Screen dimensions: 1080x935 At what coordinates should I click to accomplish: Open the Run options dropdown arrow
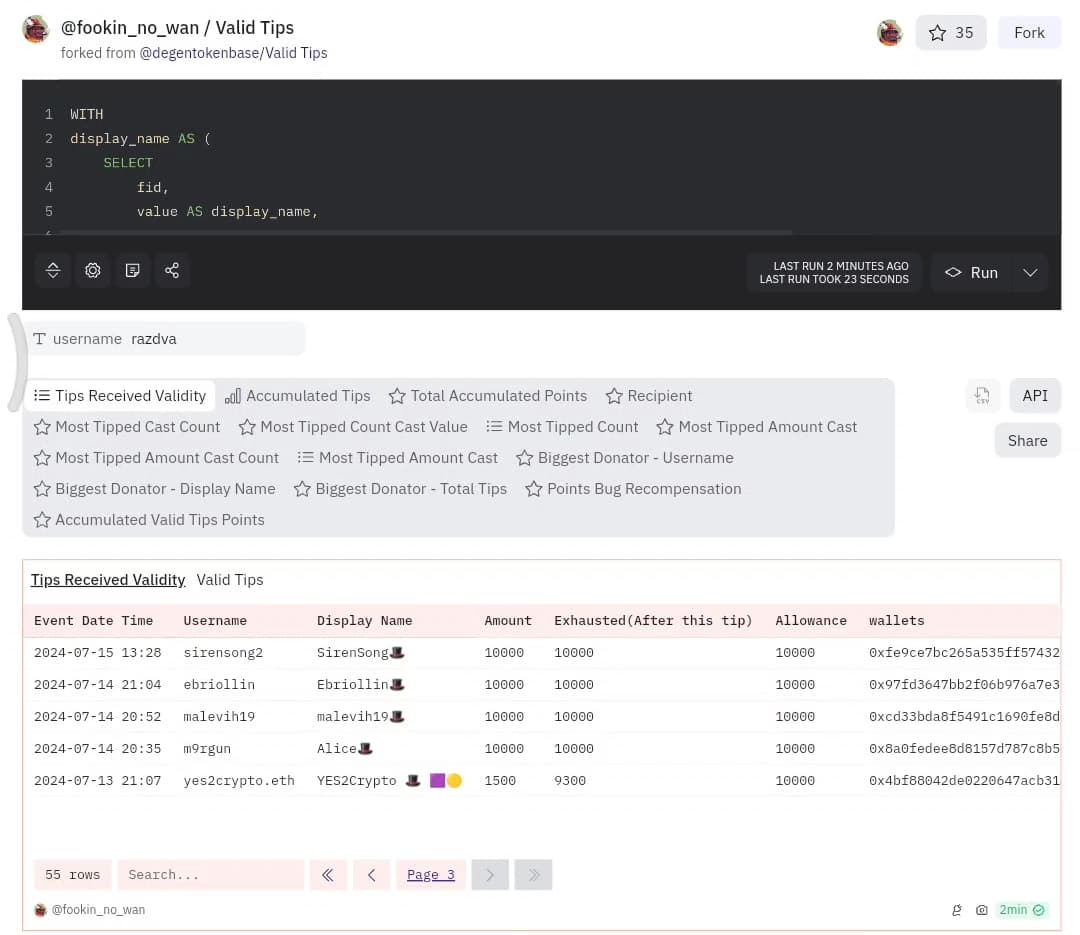[1030, 273]
